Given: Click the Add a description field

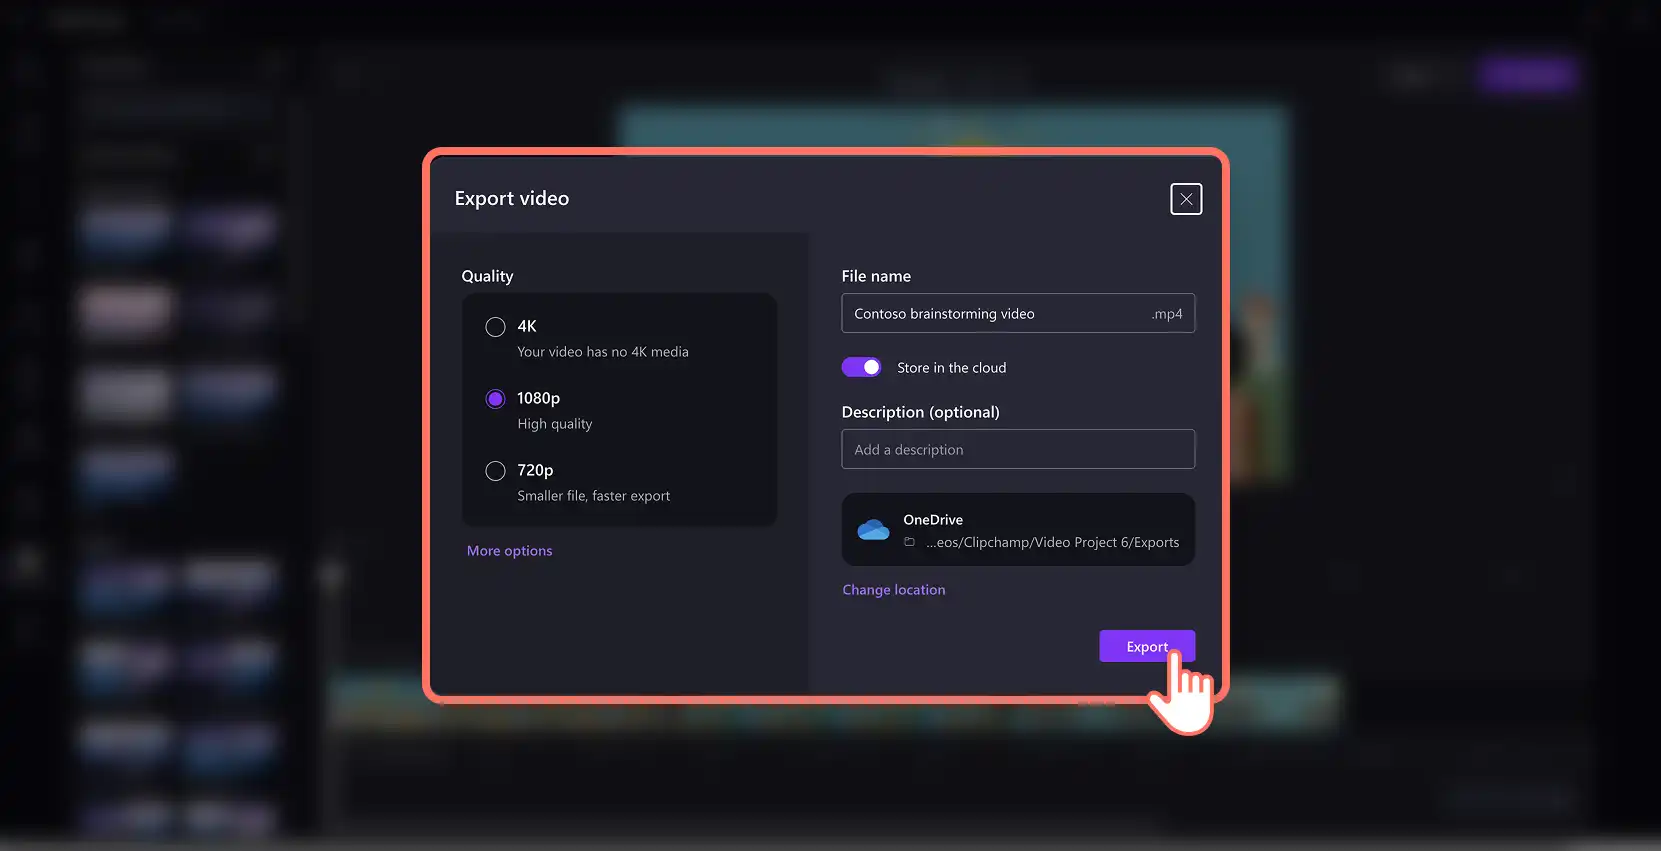Looking at the screenshot, I should (x=1018, y=449).
